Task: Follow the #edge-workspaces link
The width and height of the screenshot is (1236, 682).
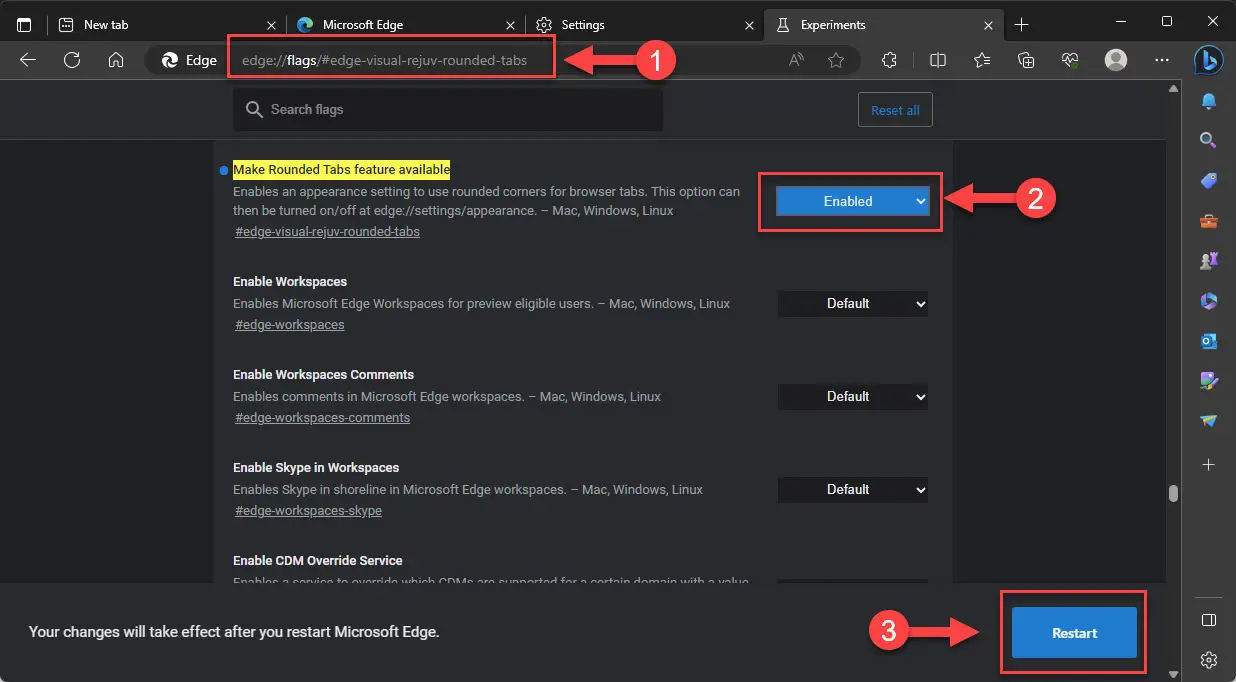Action: coord(290,324)
